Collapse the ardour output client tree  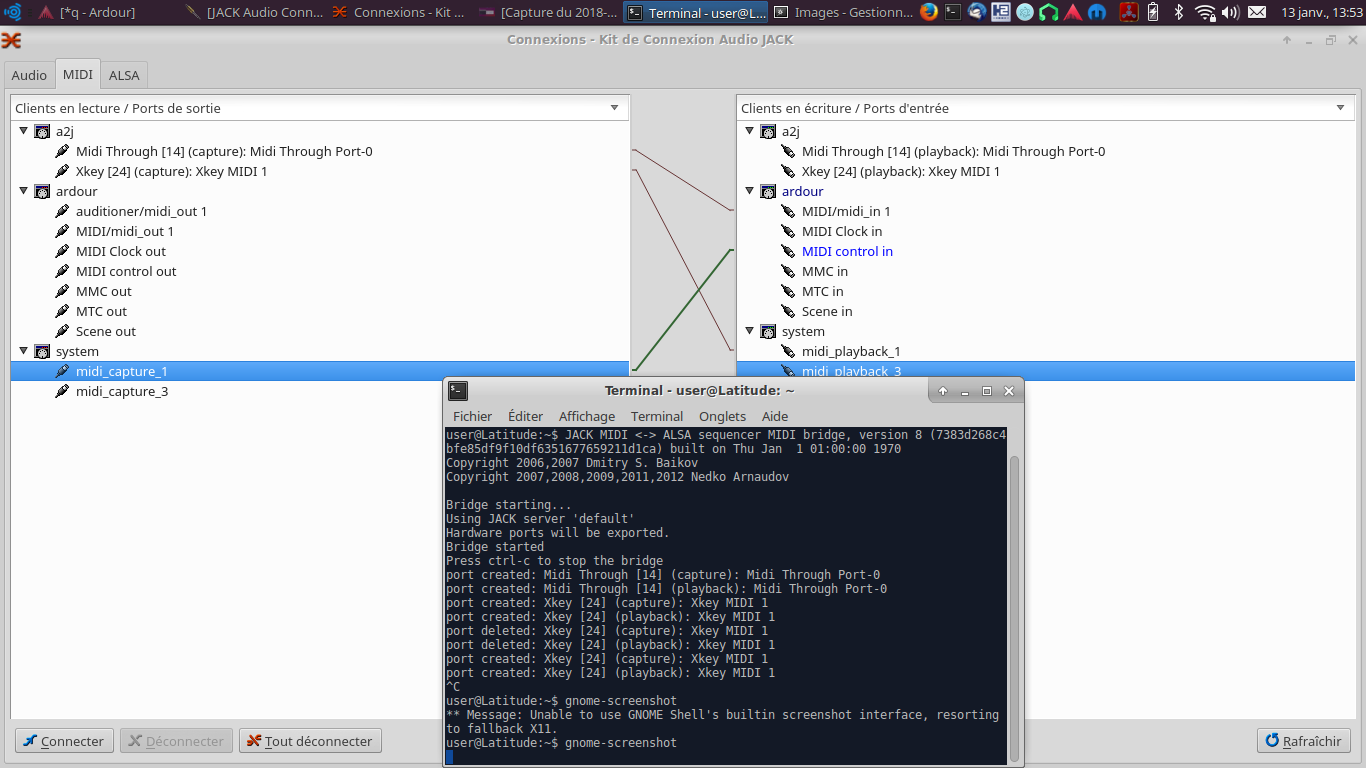coord(24,191)
